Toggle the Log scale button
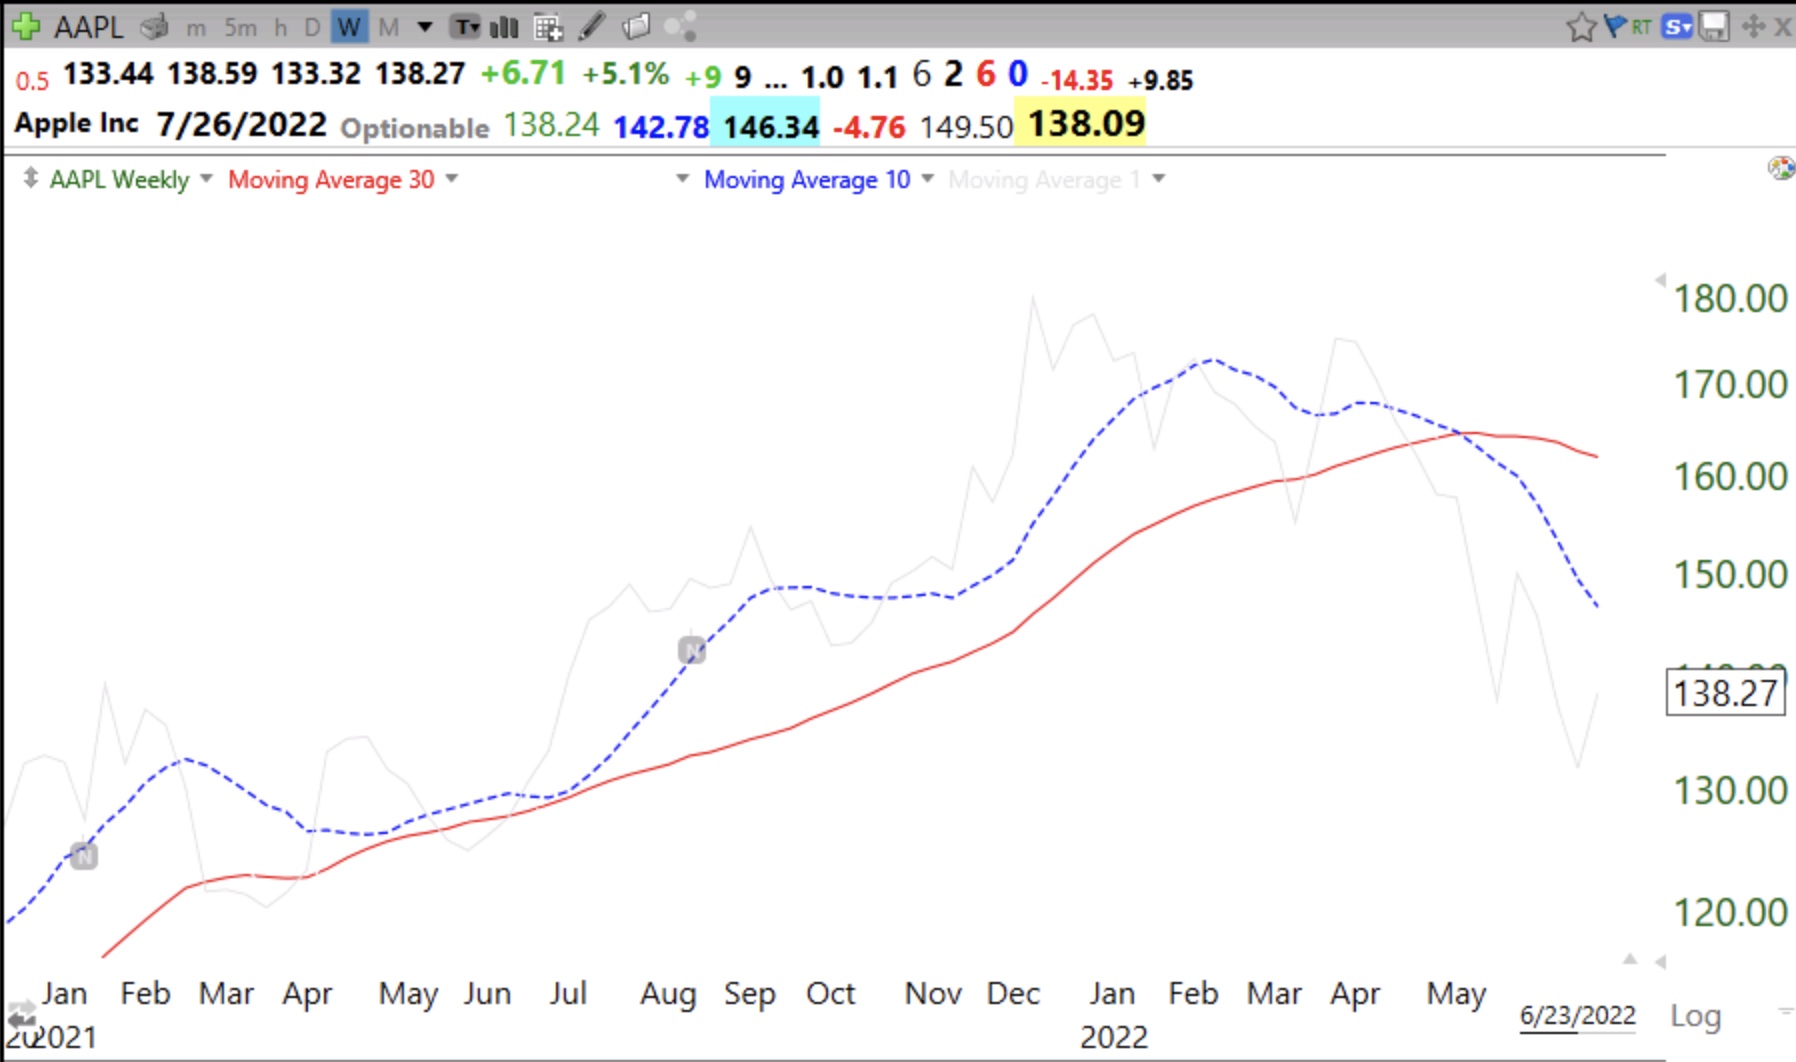Viewport: 1796px width, 1062px height. tap(1695, 1016)
